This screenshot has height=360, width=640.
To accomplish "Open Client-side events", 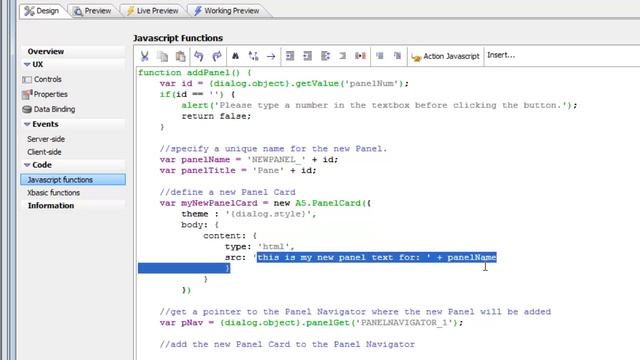I will [x=44, y=152].
